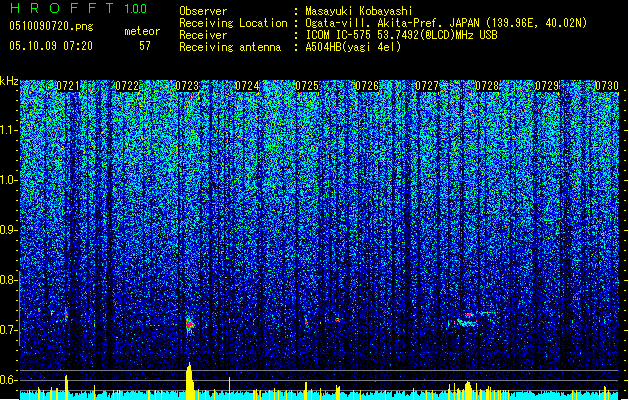The height and width of the screenshot is (400, 629).
Task: Click the Receiving antenna label
Action: pos(230,47)
